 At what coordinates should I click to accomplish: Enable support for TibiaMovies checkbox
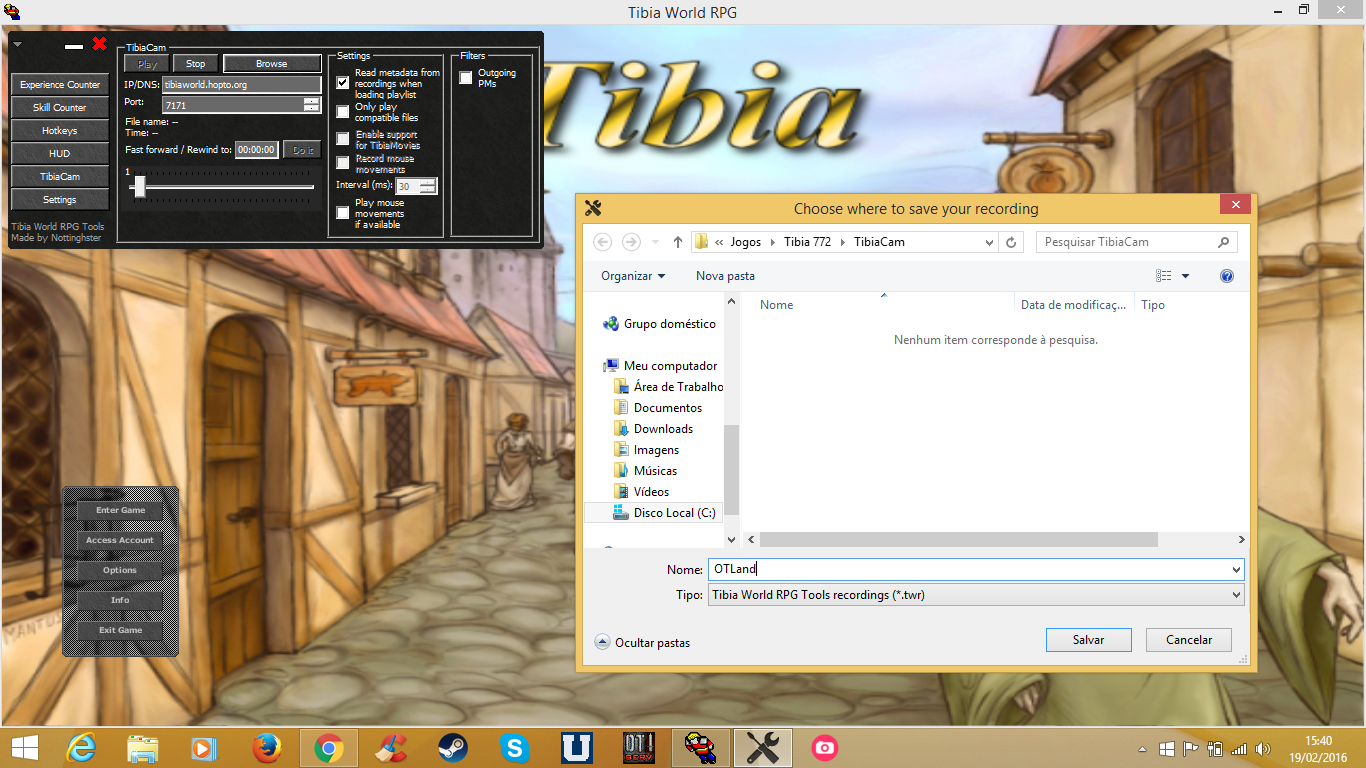pos(343,139)
